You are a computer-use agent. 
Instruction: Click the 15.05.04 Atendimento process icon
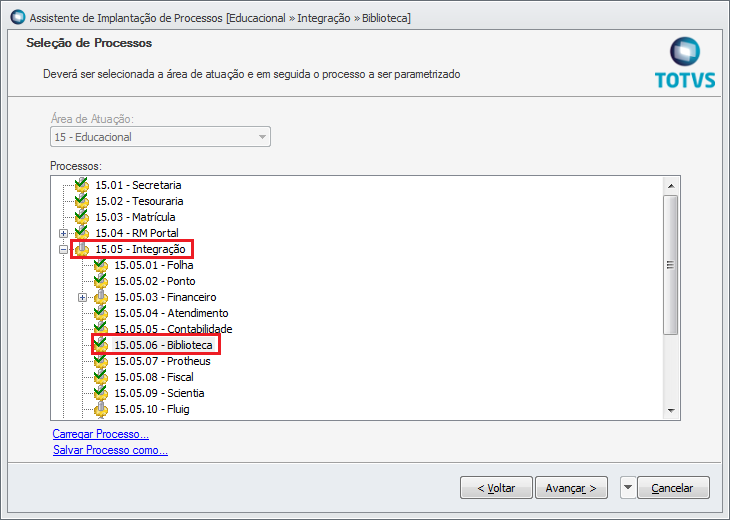101,313
